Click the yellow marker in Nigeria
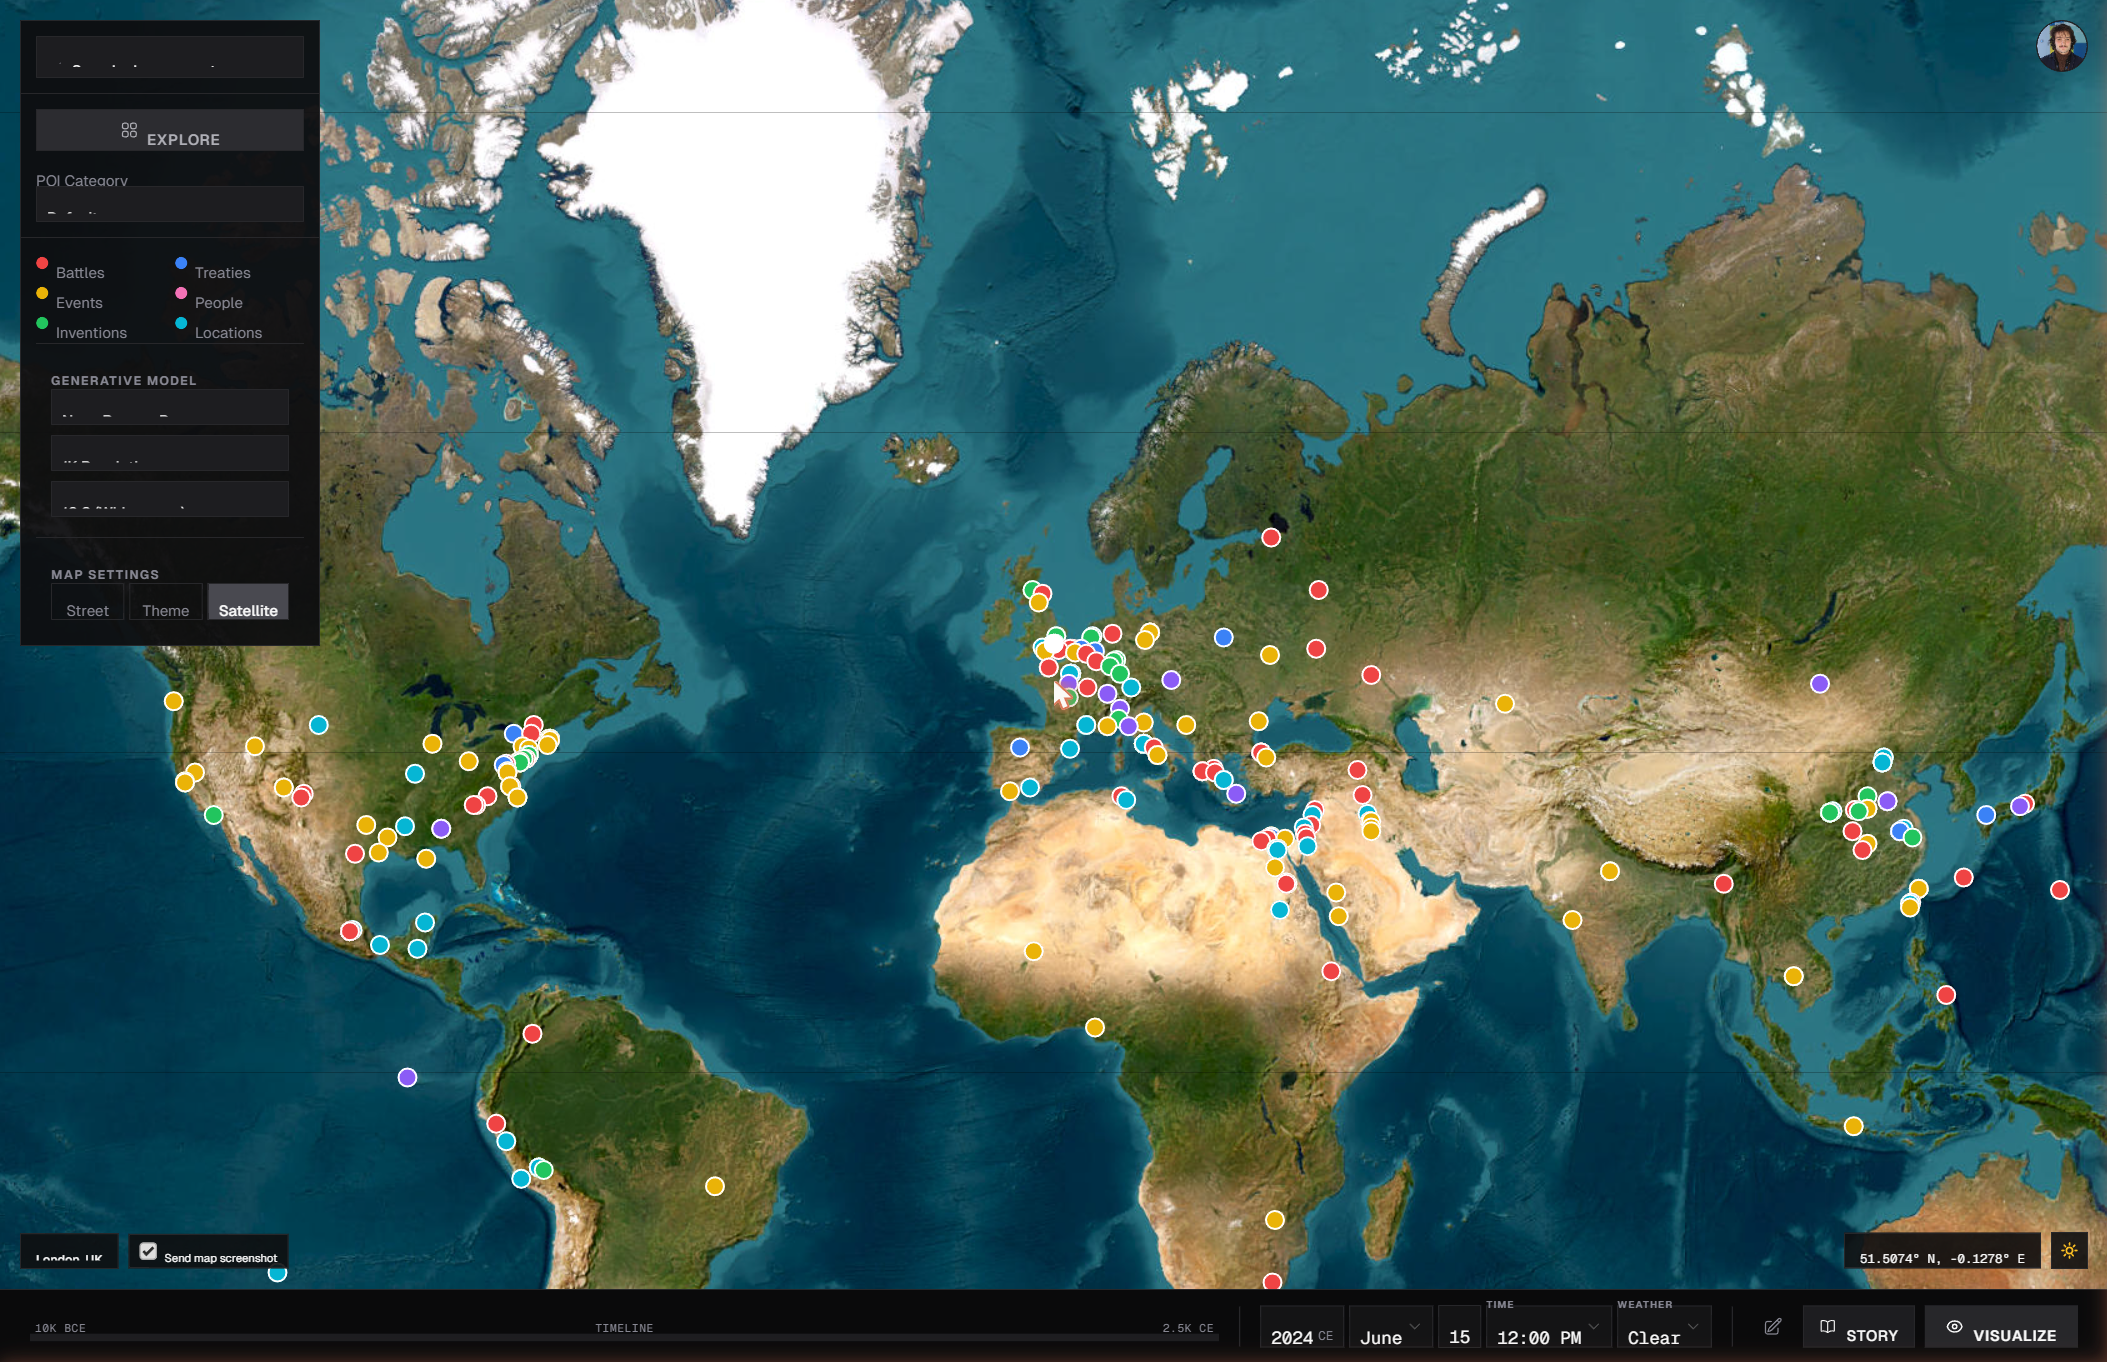Viewport: 2107px width, 1362px height. (x=1095, y=1027)
